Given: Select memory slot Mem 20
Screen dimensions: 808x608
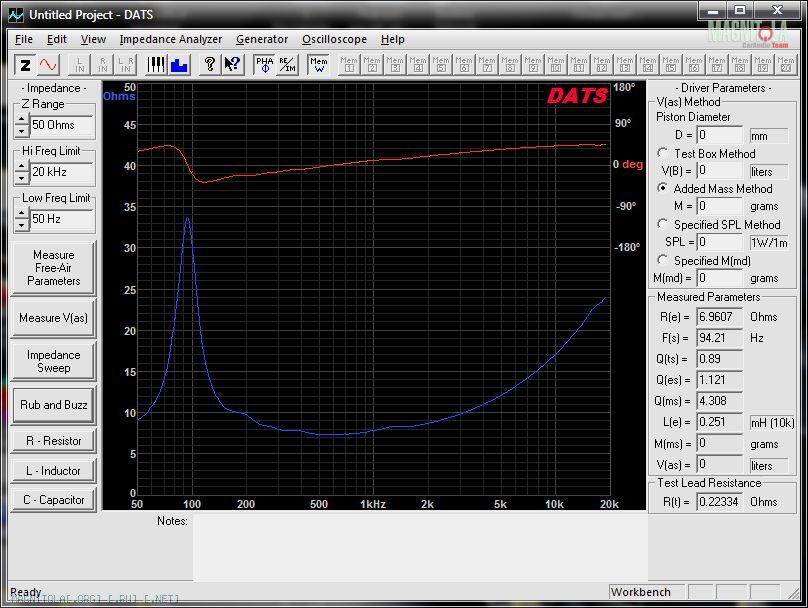Looking at the screenshot, I should click(786, 65).
